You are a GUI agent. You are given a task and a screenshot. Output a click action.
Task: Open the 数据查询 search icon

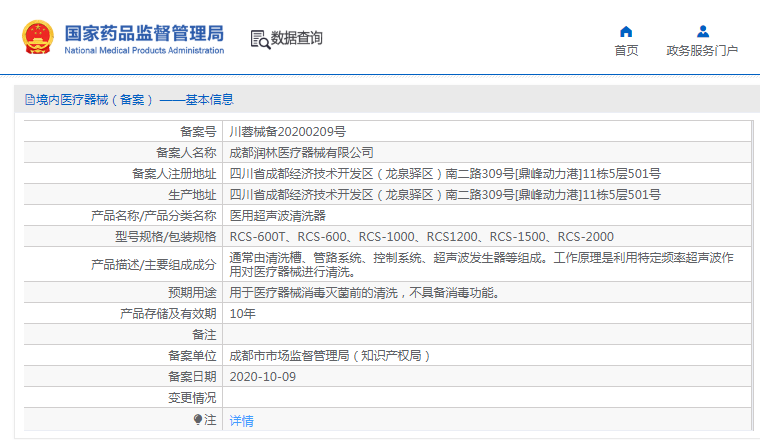click(260, 39)
